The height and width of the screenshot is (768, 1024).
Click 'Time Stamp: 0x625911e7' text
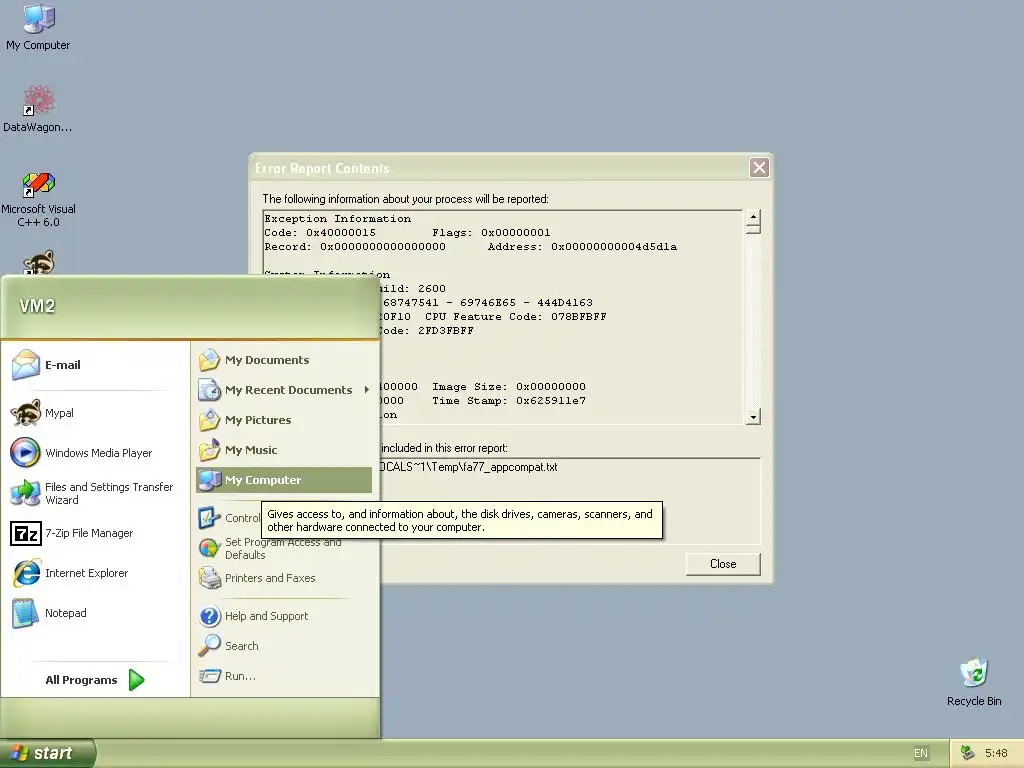coord(509,401)
